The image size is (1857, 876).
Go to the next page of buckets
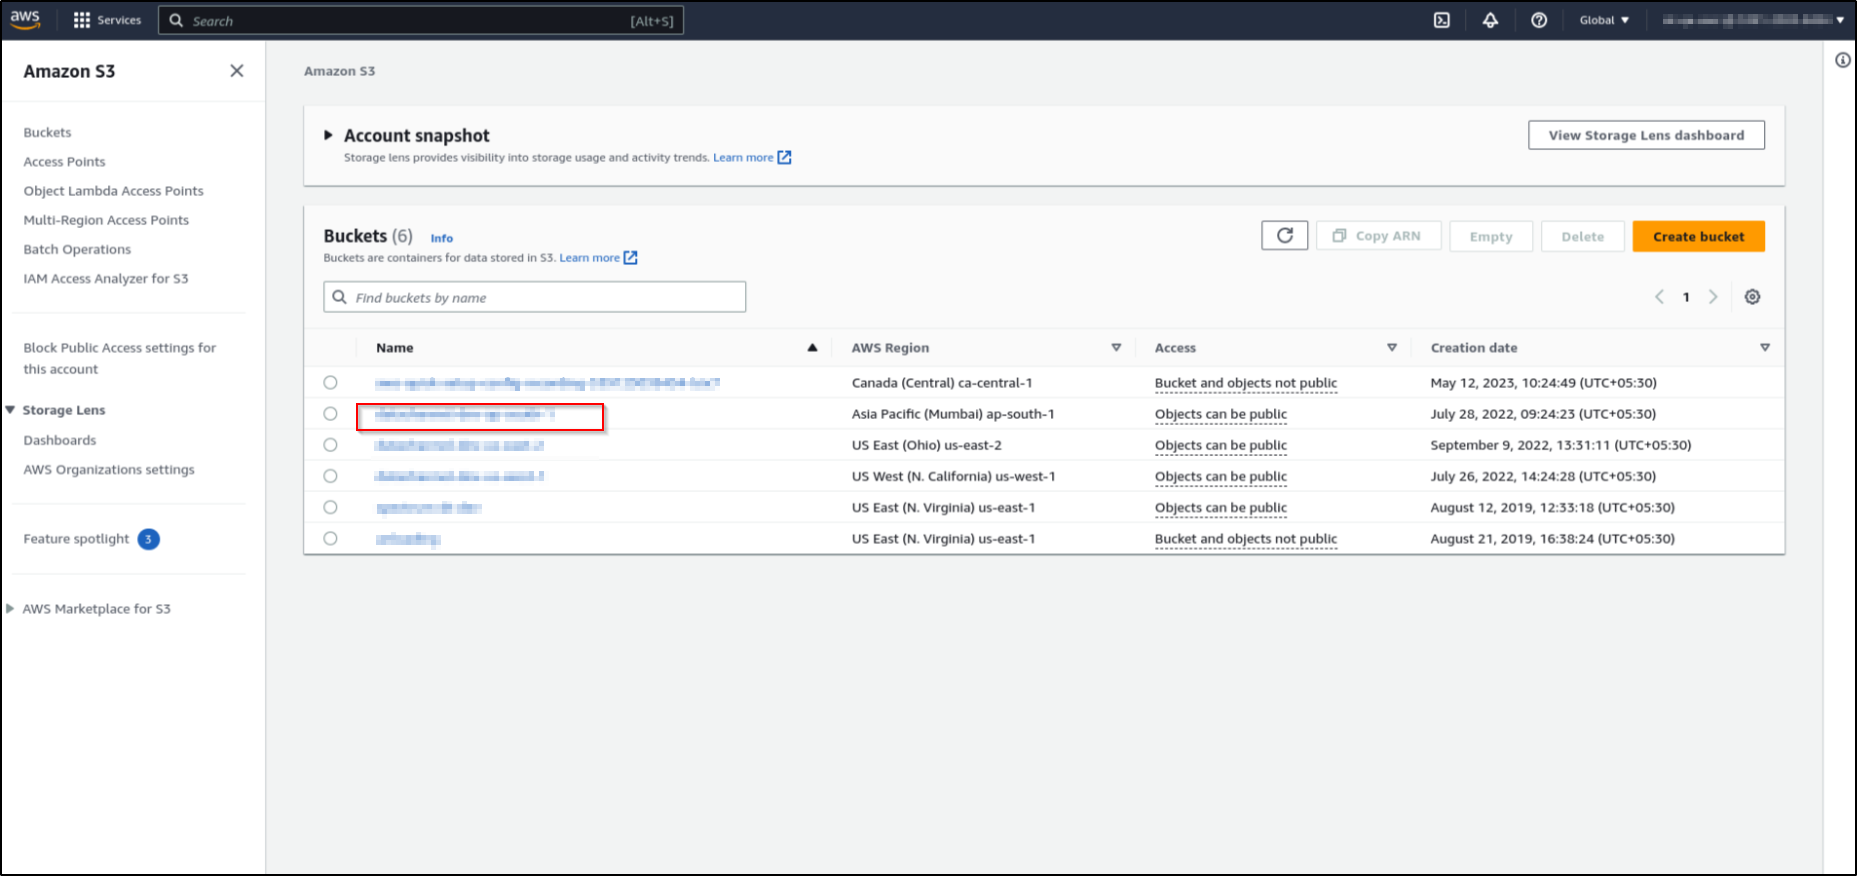click(x=1713, y=297)
